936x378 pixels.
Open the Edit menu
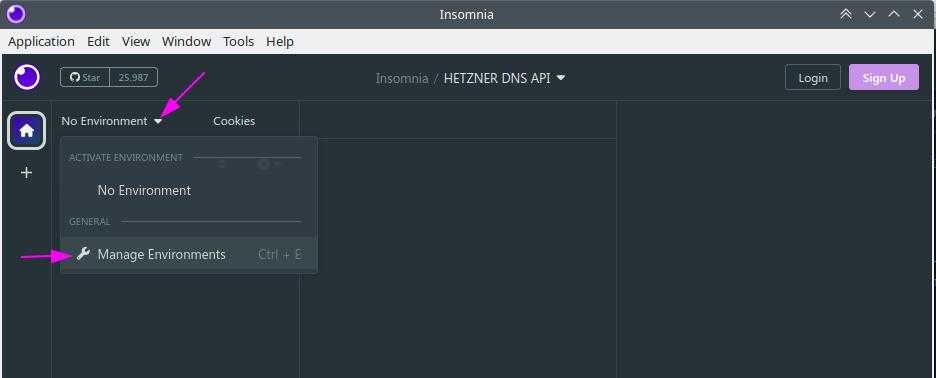tap(98, 41)
